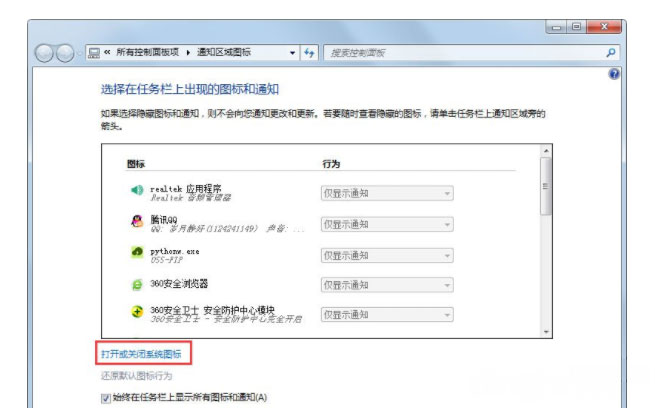Viewport: 655px width, 408px height.
Task: Click the list scrollbar down arrow
Action: point(546,332)
